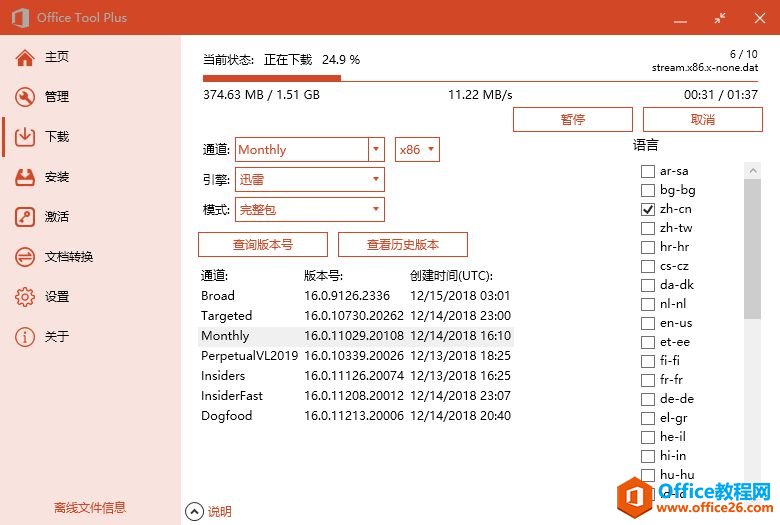Enable the hr-hr language checkbox
Screen dimensions: 780x525
point(648,247)
